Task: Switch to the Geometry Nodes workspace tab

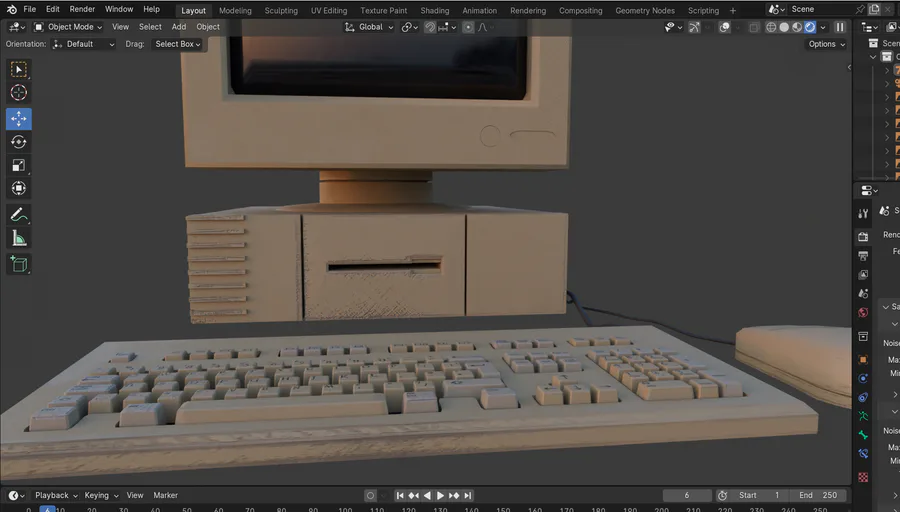Action: tap(645, 10)
